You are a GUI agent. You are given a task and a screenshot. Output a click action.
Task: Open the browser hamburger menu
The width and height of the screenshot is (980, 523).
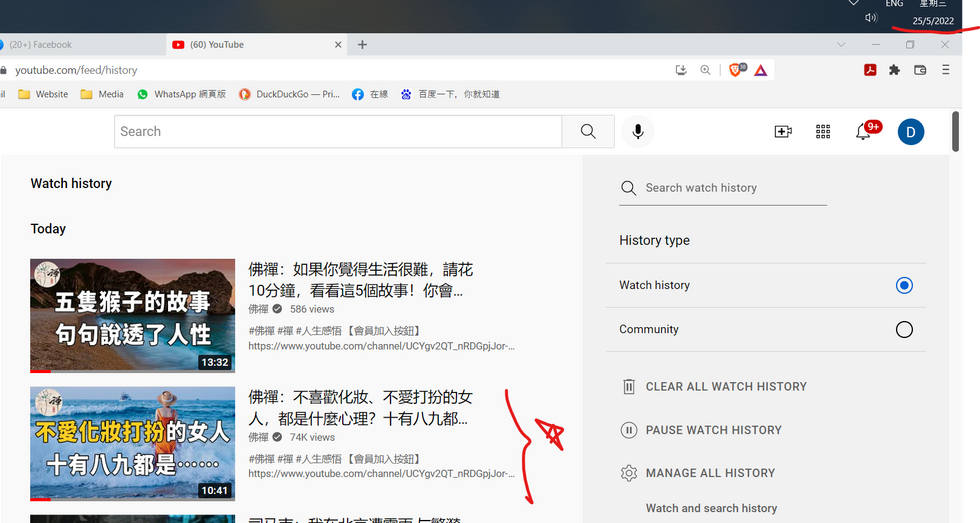946,70
